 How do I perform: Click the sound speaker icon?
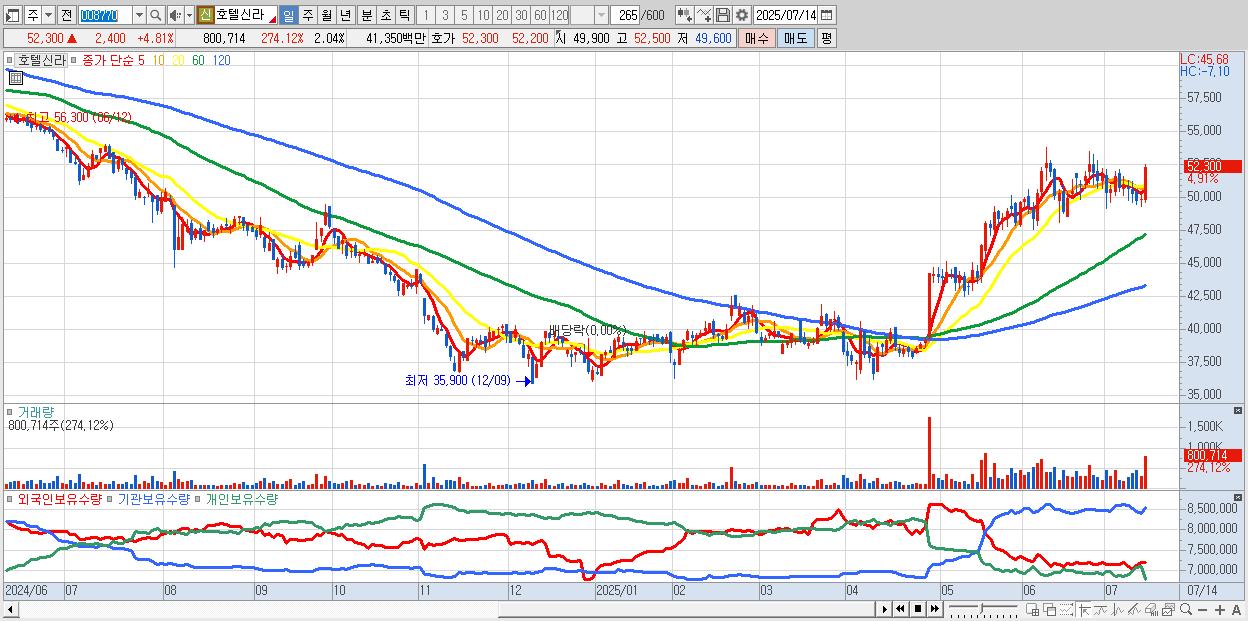click(175, 15)
